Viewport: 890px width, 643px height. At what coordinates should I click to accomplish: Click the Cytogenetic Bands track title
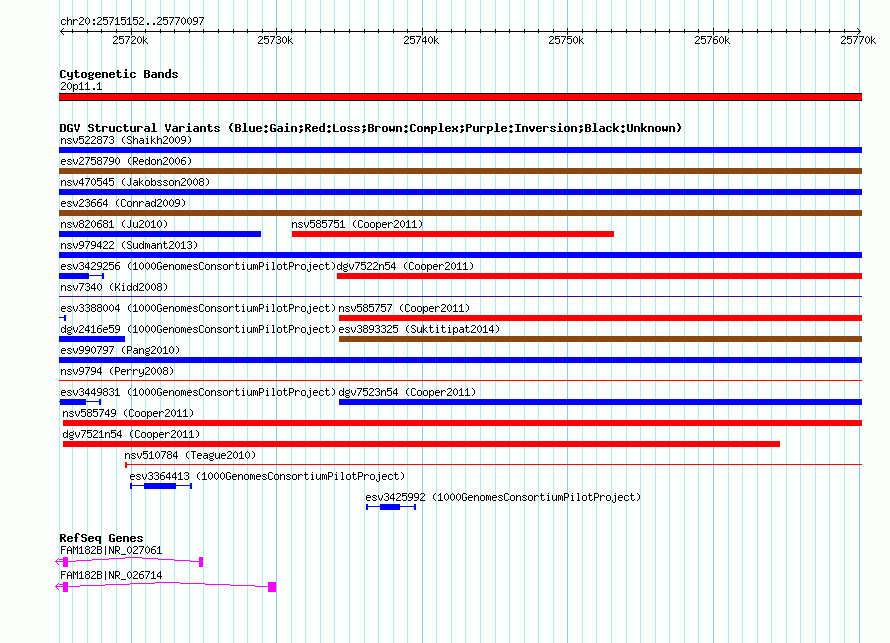coord(119,74)
